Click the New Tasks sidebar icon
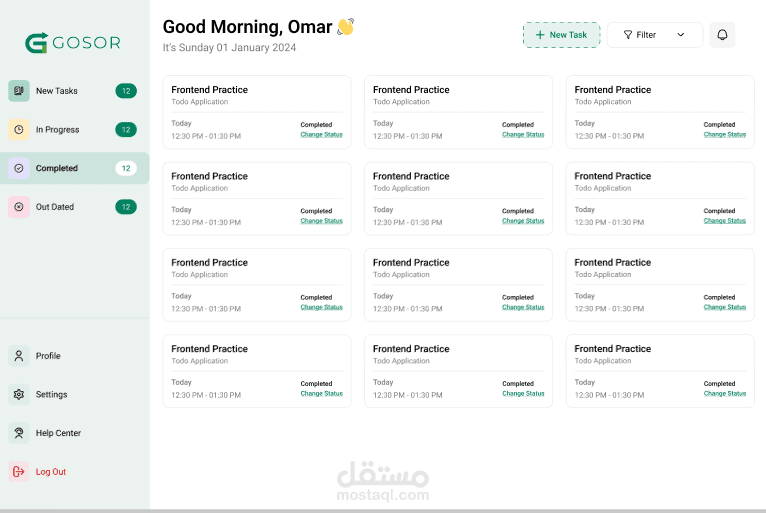The image size is (766, 513). (19, 91)
